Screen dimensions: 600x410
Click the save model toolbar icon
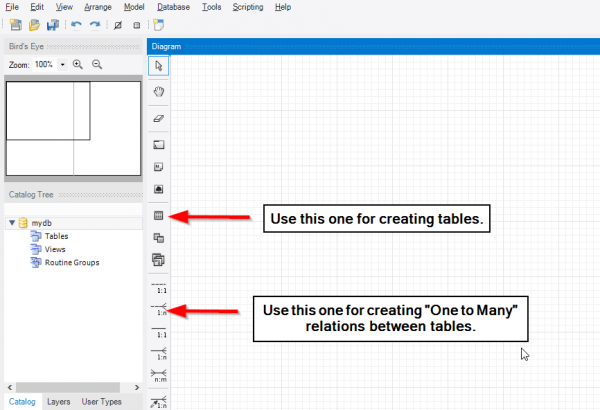[52, 24]
